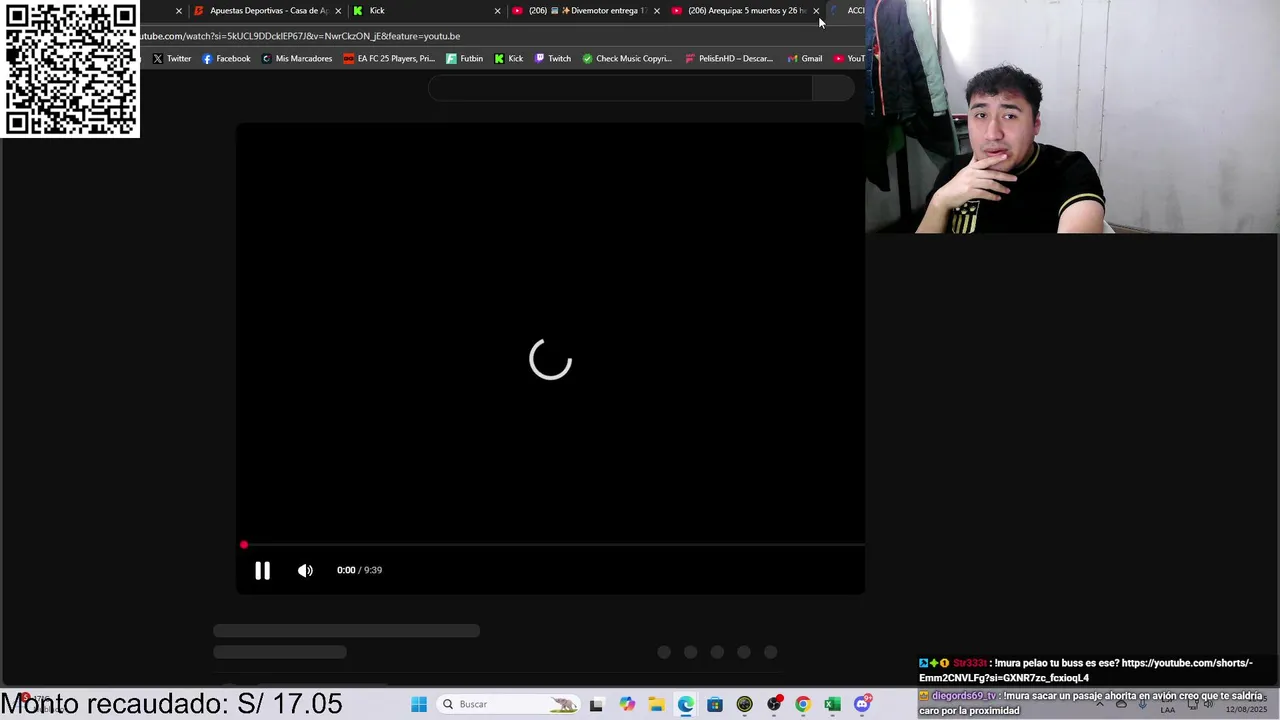Close the Arequipa: 5 muertos tab

816,11
